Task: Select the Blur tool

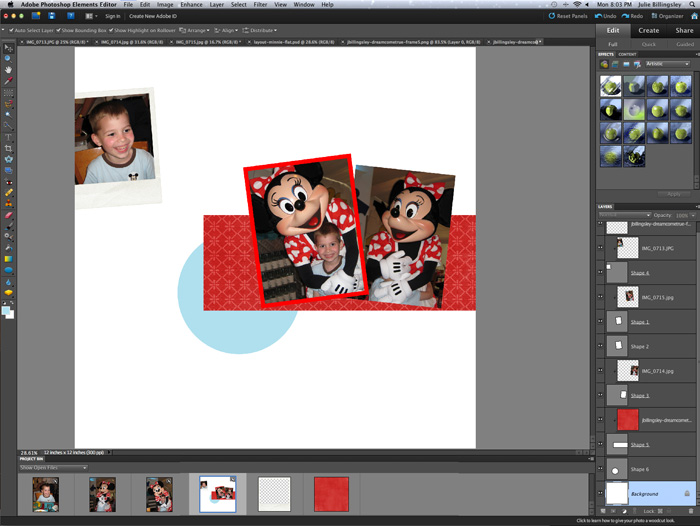Action: (x=8, y=282)
